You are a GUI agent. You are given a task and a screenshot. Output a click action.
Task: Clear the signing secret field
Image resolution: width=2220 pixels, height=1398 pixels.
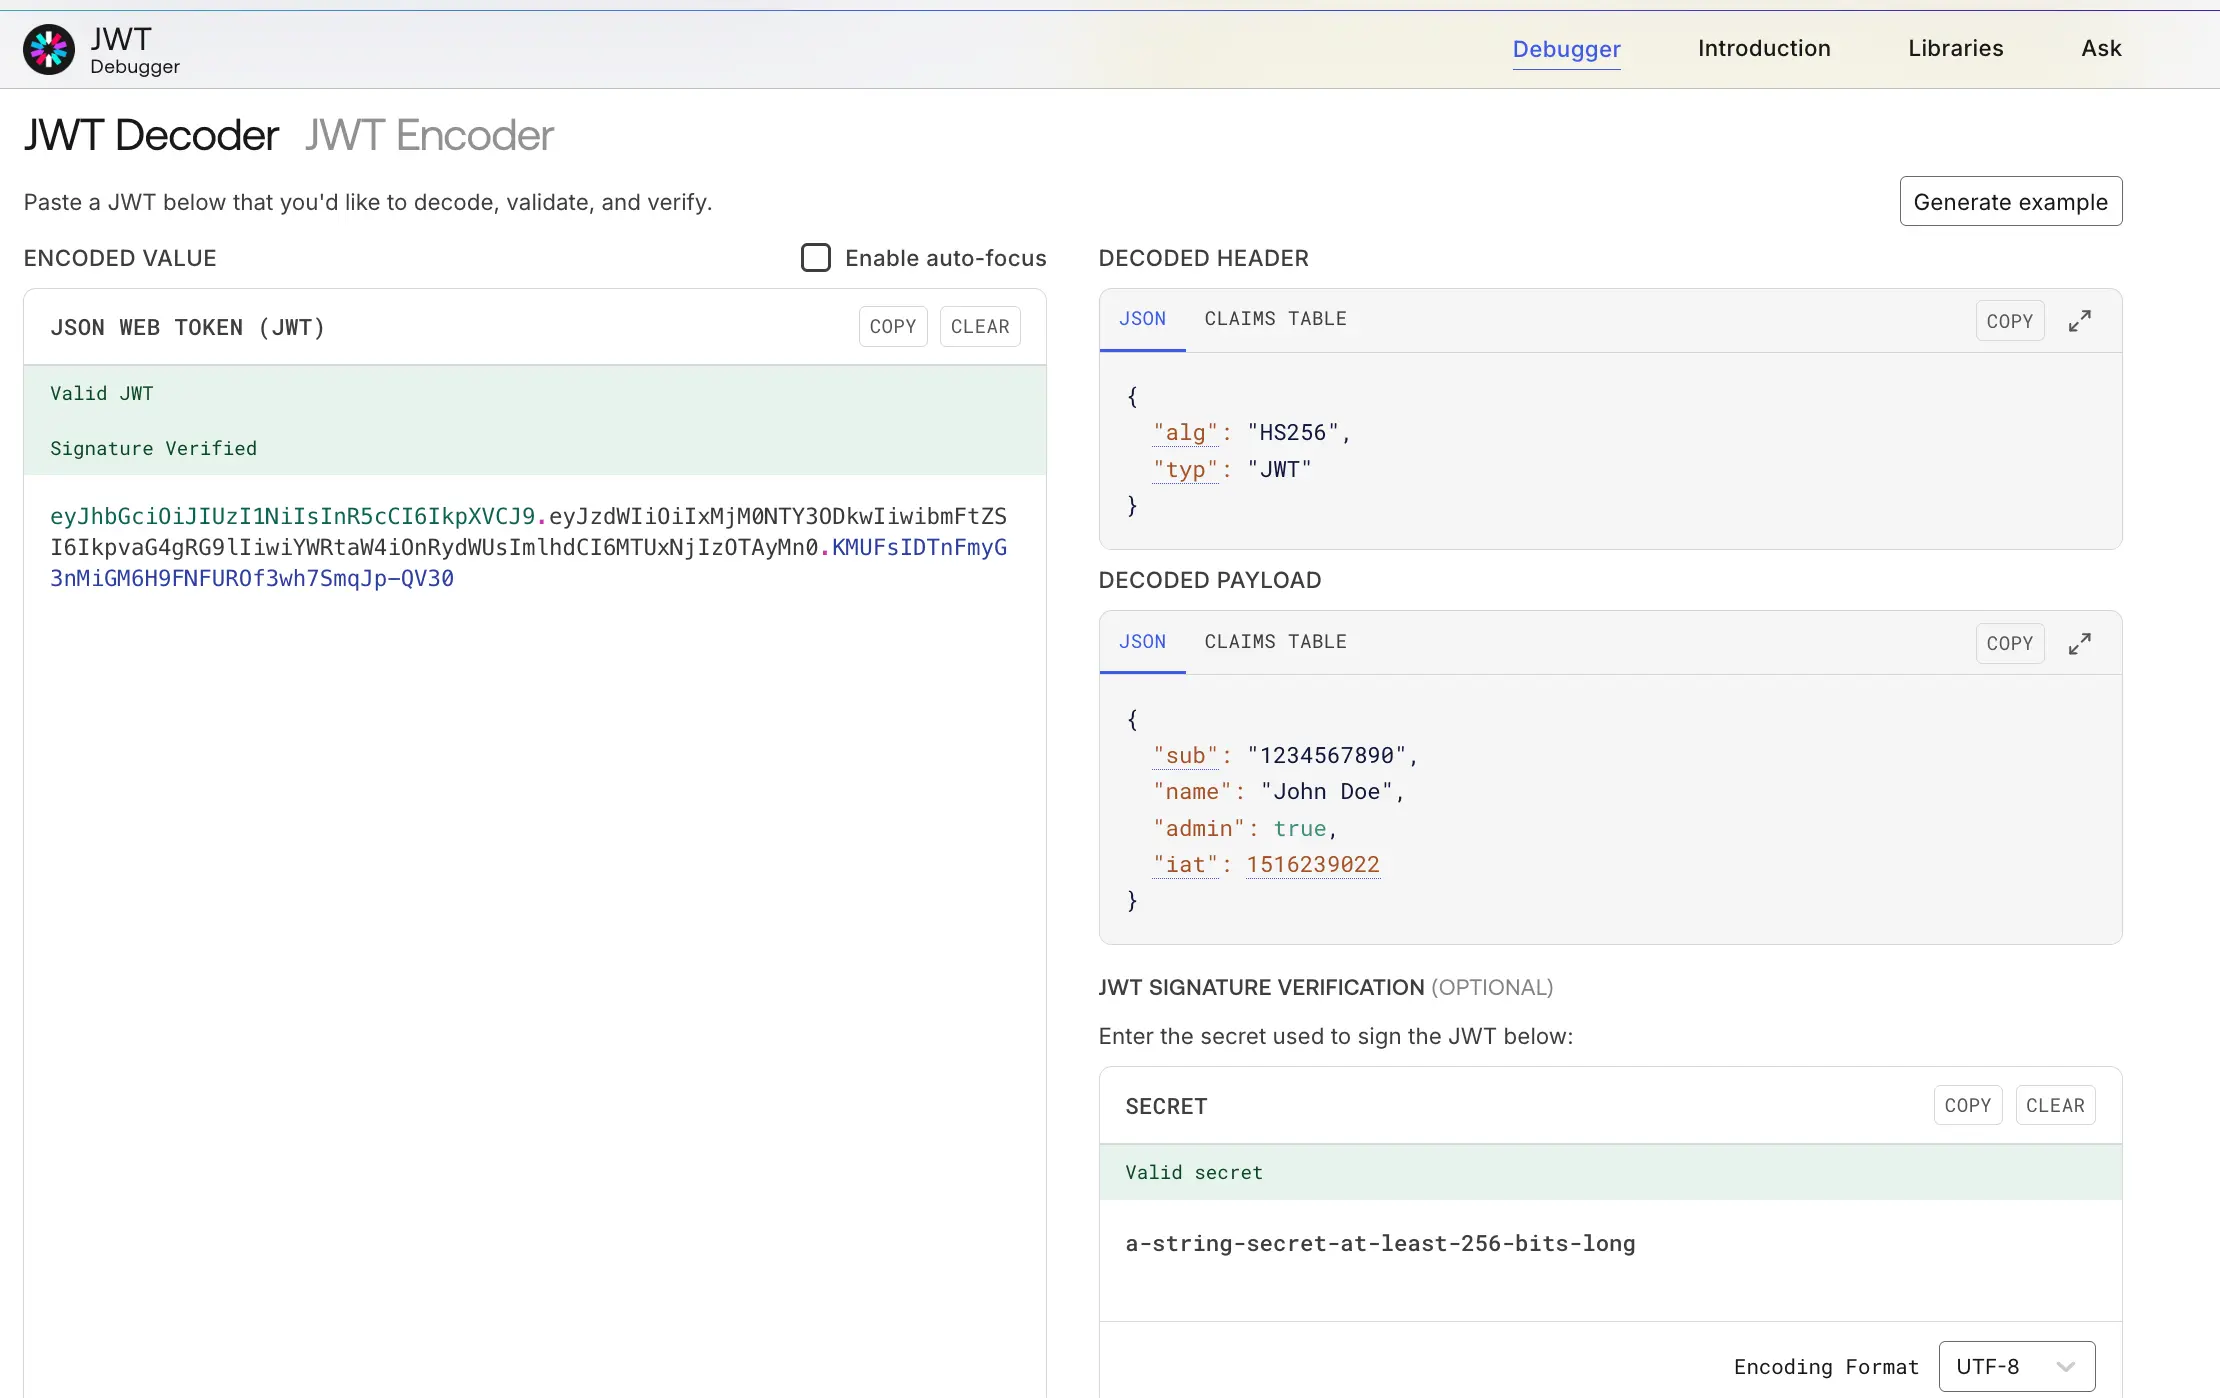[x=2055, y=1105]
